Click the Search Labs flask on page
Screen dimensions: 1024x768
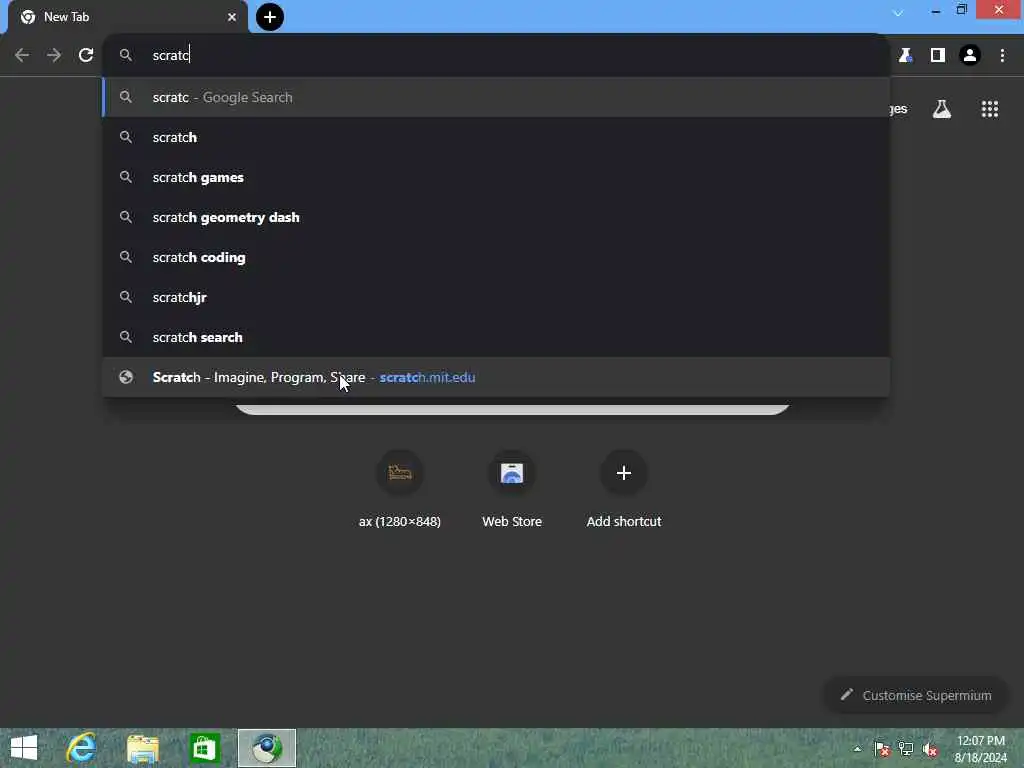click(942, 109)
